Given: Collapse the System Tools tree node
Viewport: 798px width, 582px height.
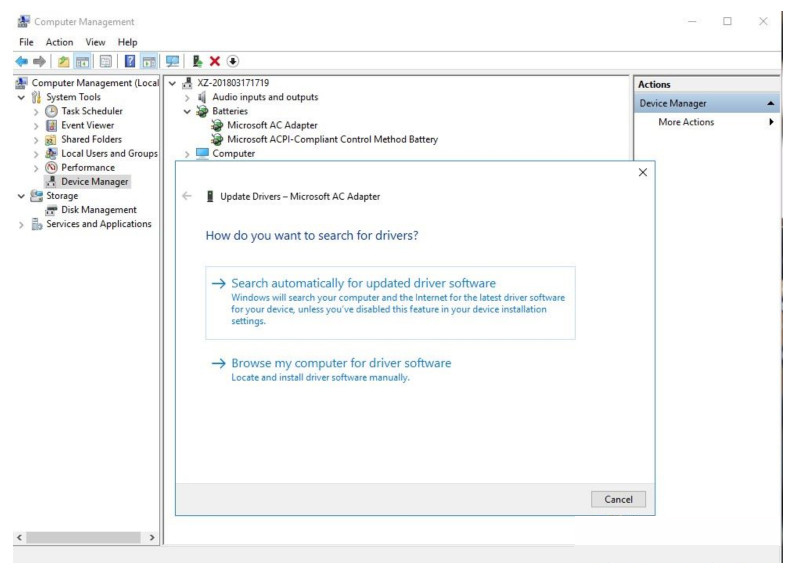Looking at the screenshot, I should pyautogui.click(x=22, y=98).
